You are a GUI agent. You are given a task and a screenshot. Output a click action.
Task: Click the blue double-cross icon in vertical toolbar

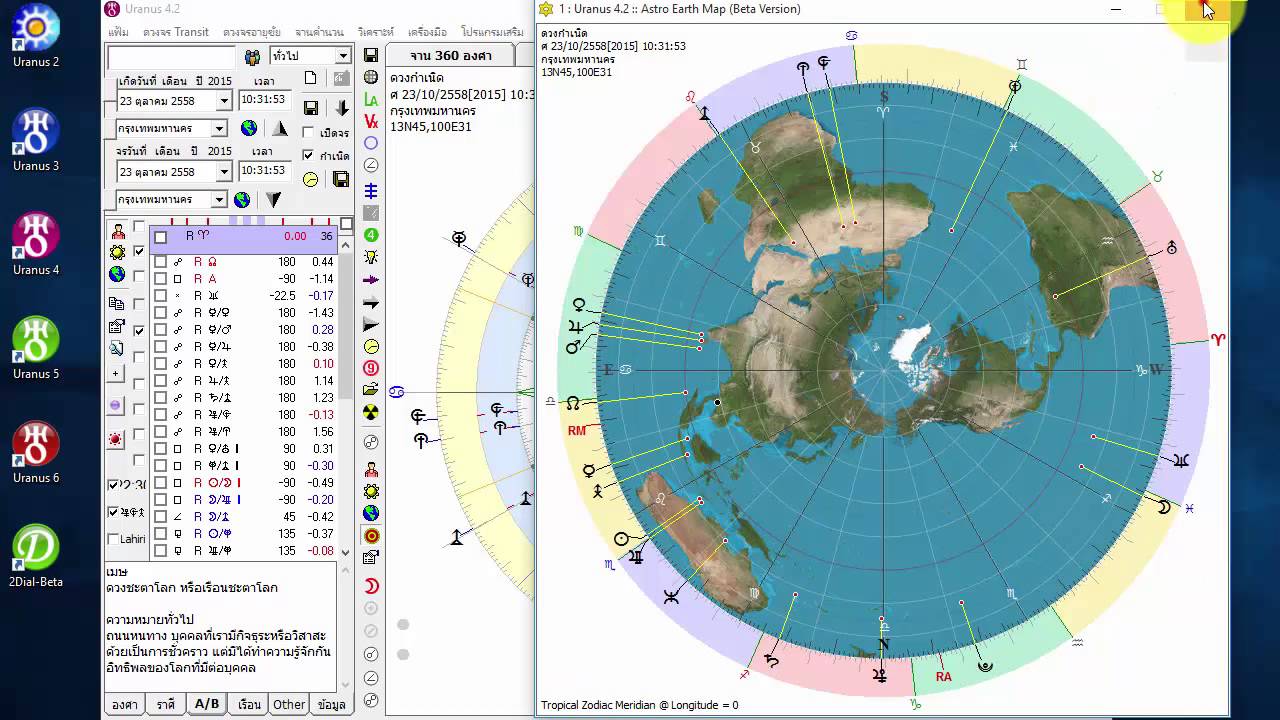(371, 191)
